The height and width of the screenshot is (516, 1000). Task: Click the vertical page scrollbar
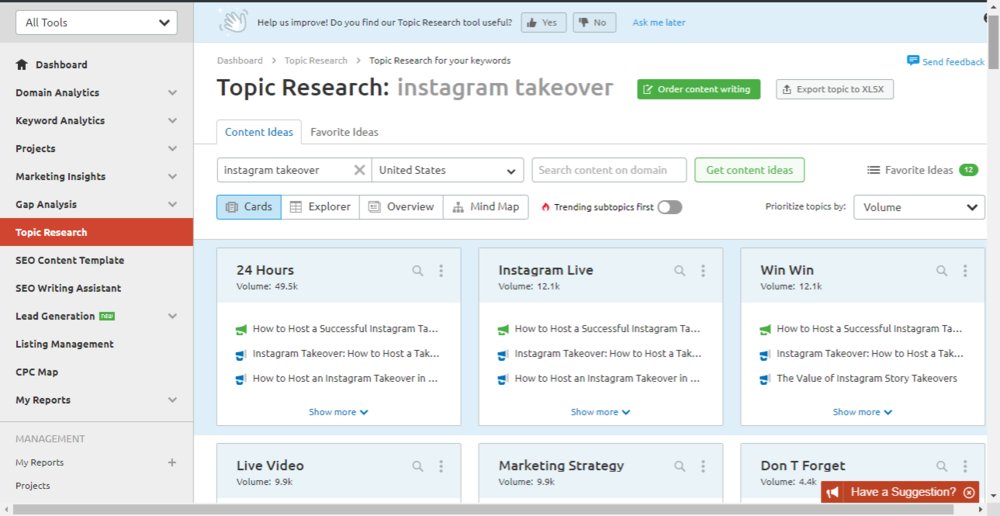(x=994, y=41)
